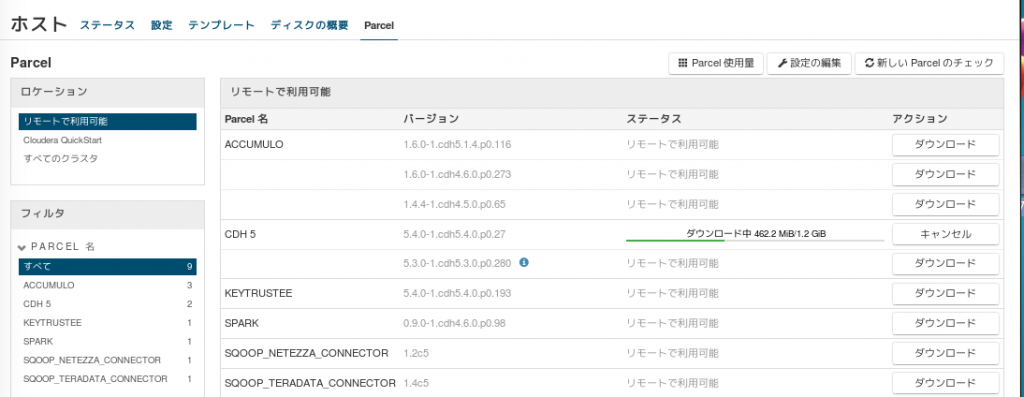Screen dimensions: 1024x397
Task: Download ACCUMULO 1.4.4-1.cdh4.5.0.p0.65 parcel
Action: (x=946, y=204)
